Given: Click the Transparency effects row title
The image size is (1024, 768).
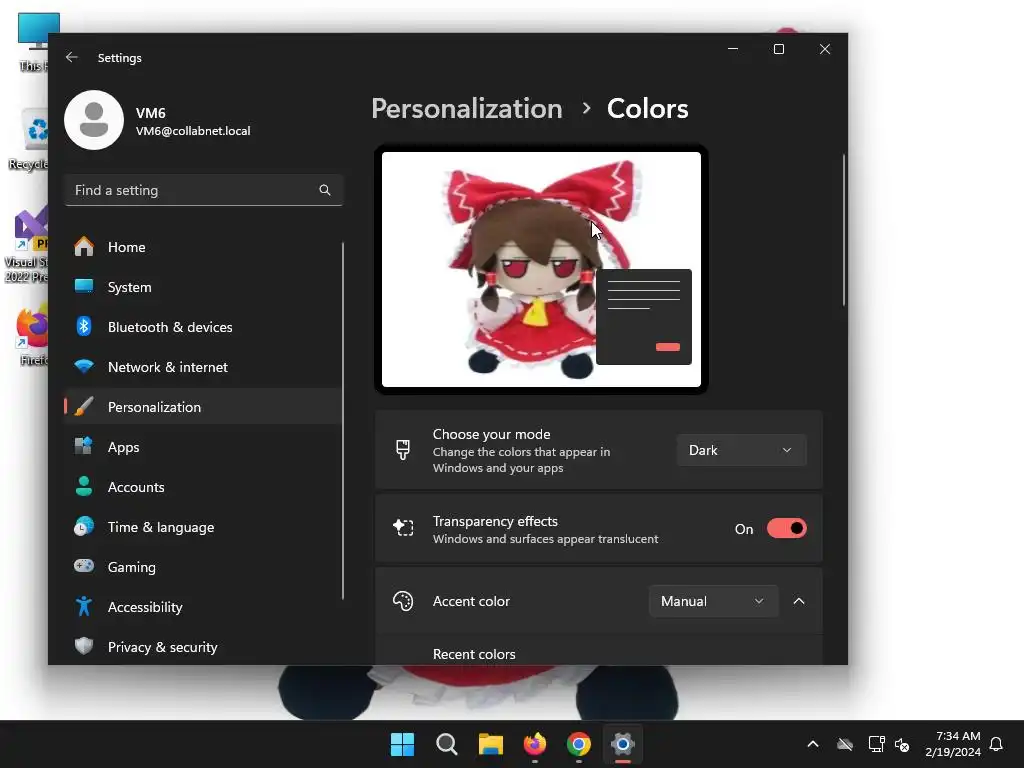Looking at the screenshot, I should tap(495, 521).
